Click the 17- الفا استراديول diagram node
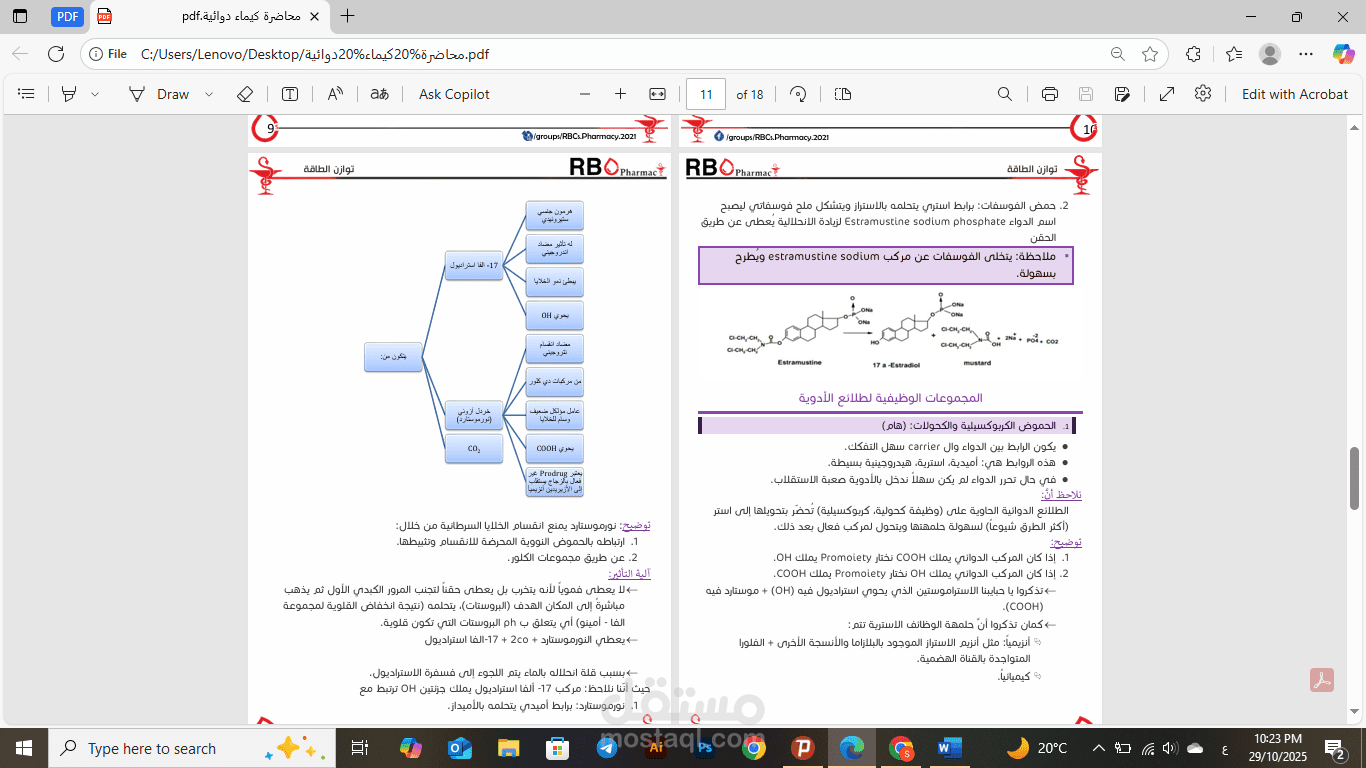This screenshot has width=1366, height=768. tap(474, 265)
